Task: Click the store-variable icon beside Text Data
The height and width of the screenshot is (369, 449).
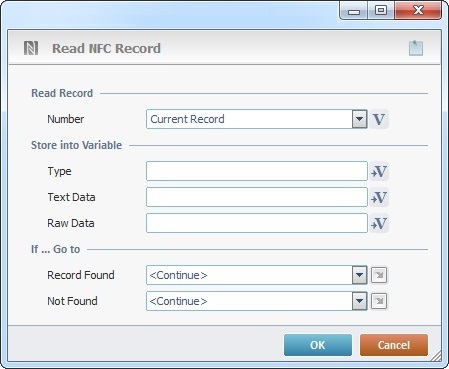Action: click(379, 197)
